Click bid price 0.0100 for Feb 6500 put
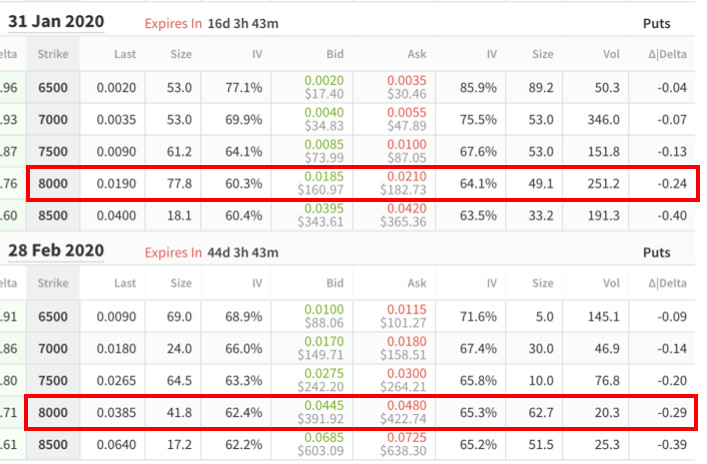 (324, 309)
